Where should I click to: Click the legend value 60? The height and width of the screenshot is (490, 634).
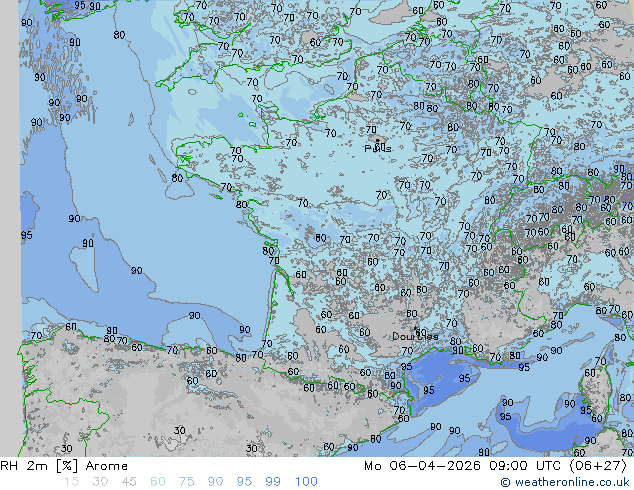[158, 482]
